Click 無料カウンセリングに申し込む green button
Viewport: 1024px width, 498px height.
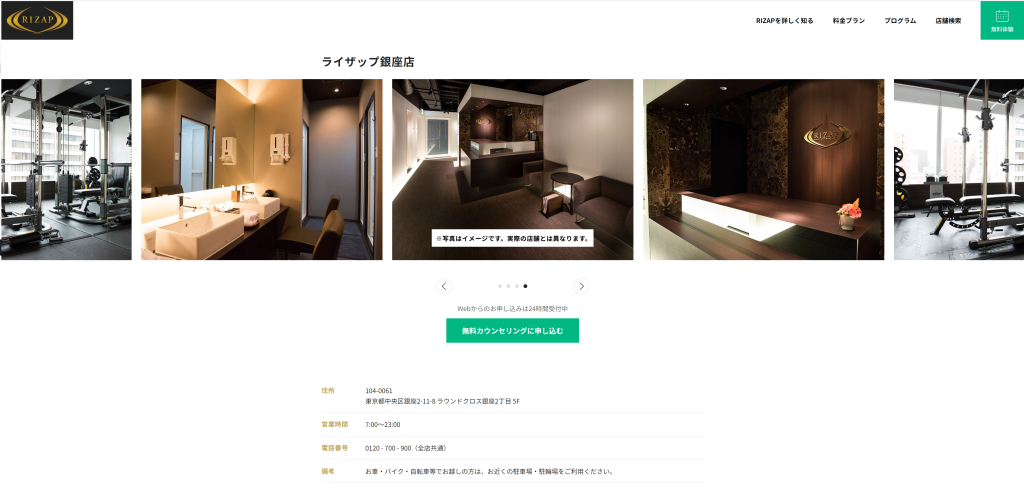pyautogui.click(x=512, y=330)
